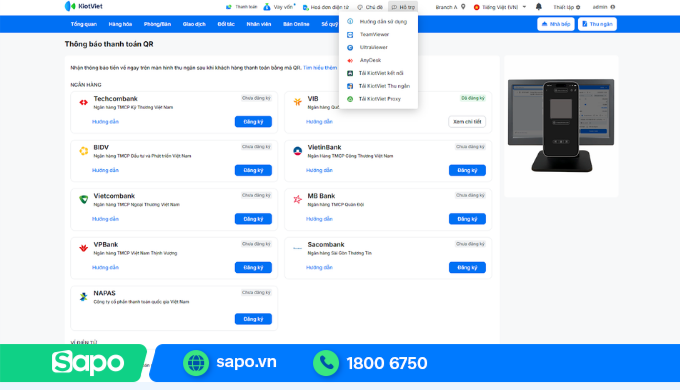Open Techcombank Hướng dẫn link
The image size is (680, 390).
(x=105, y=122)
